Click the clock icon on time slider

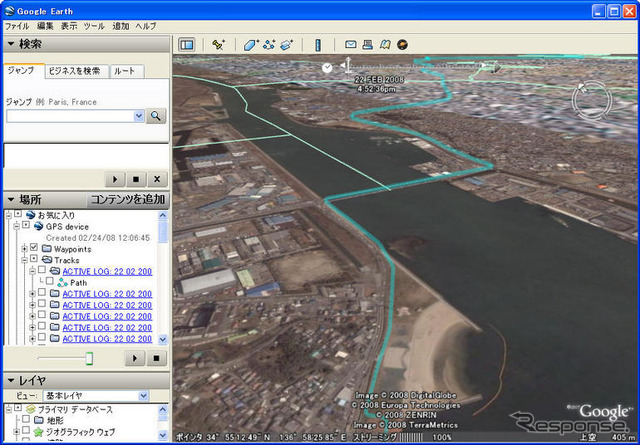point(327,68)
